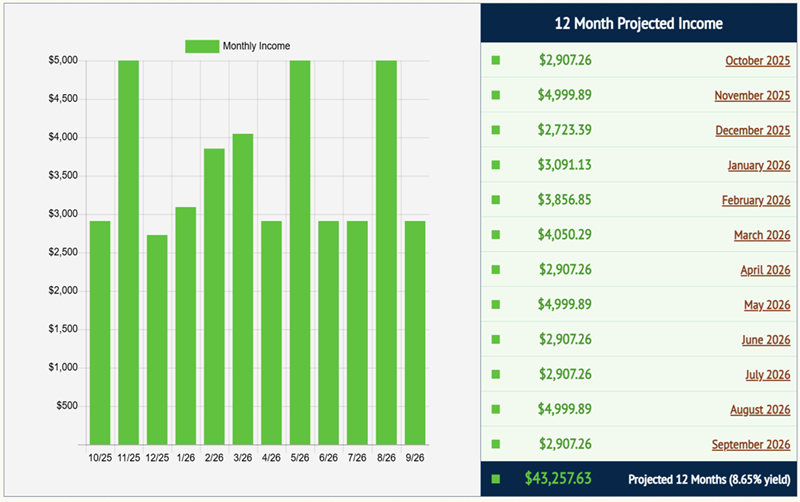800x502 pixels.
Task: Click the $43,257.63 projected total
Action: pos(558,479)
